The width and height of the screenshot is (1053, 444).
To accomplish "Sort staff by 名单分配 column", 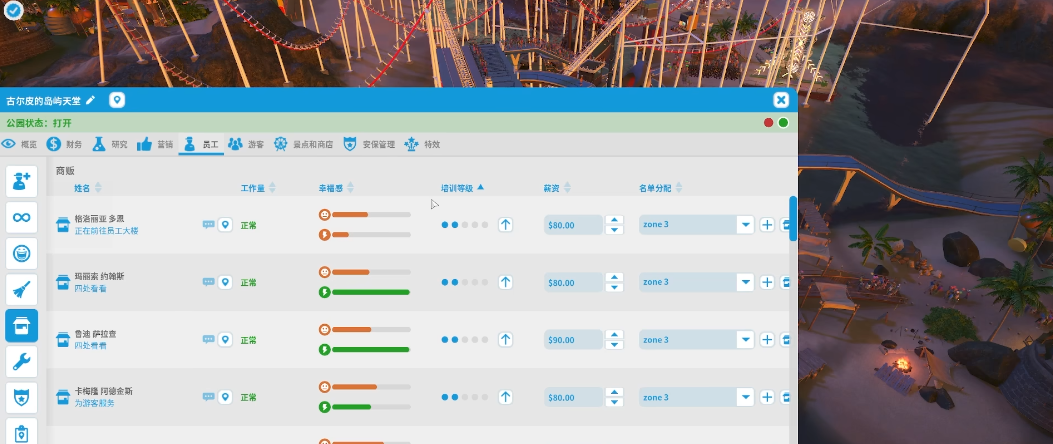I will [x=660, y=188].
